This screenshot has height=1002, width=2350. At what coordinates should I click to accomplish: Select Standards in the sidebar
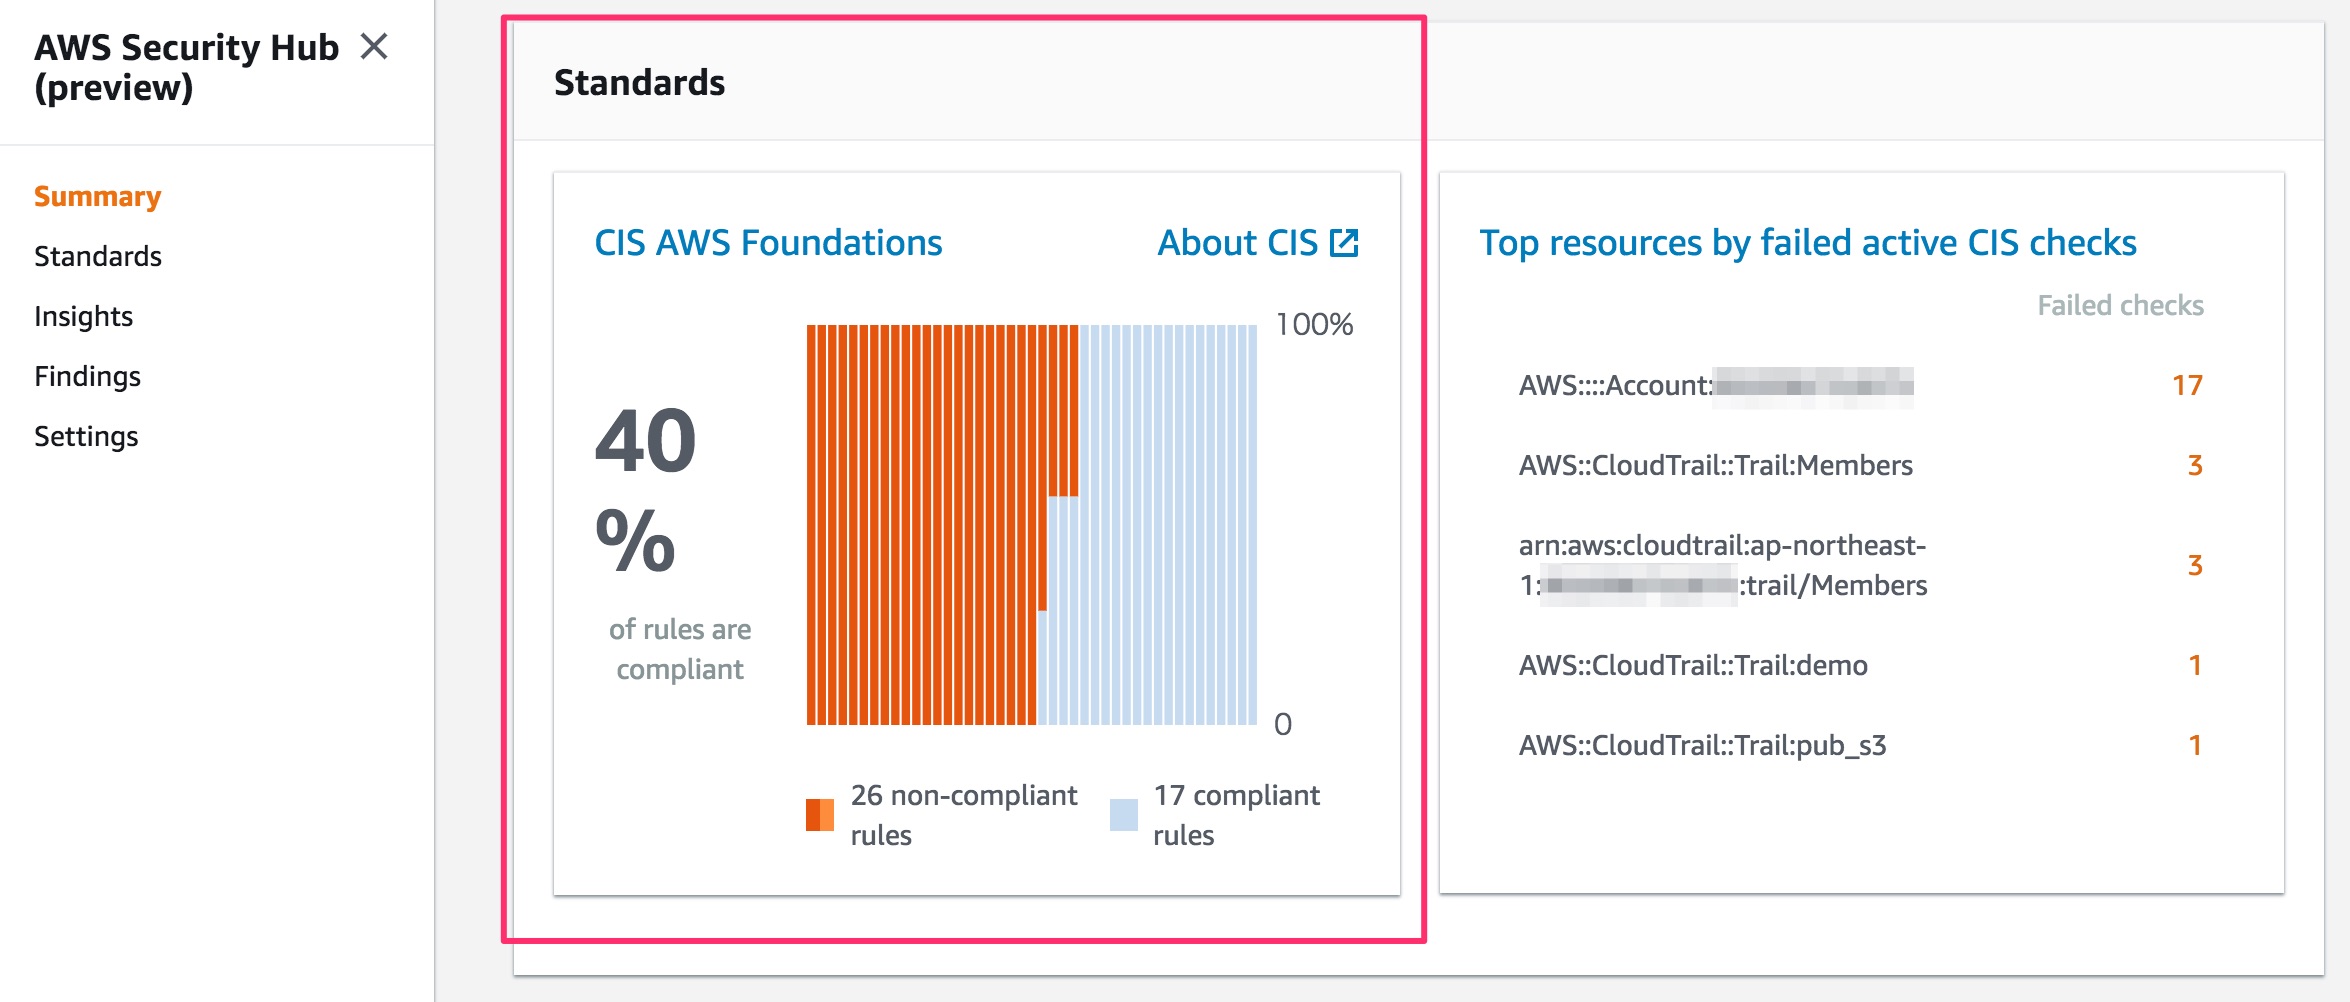[x=97, y=256]
